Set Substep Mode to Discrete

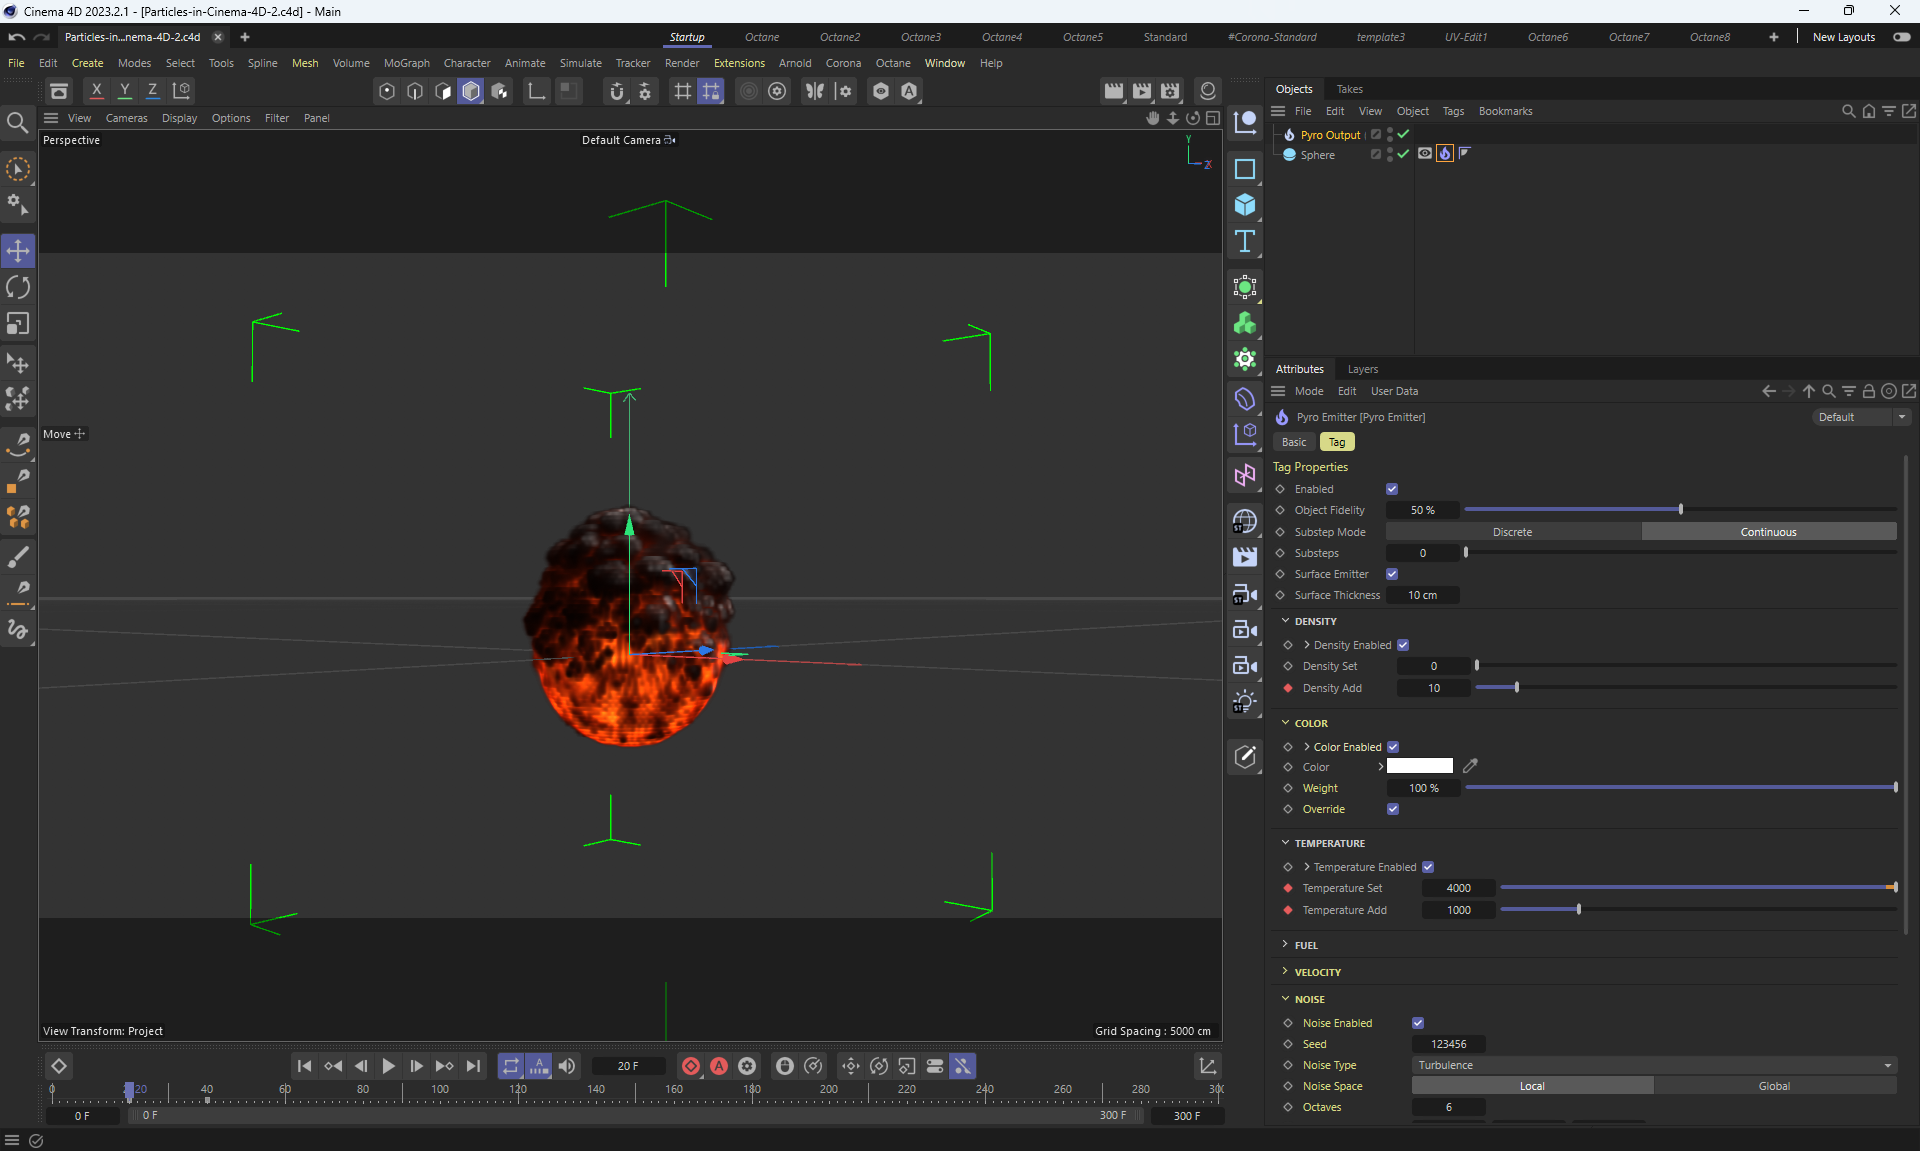pos(1512,532)
